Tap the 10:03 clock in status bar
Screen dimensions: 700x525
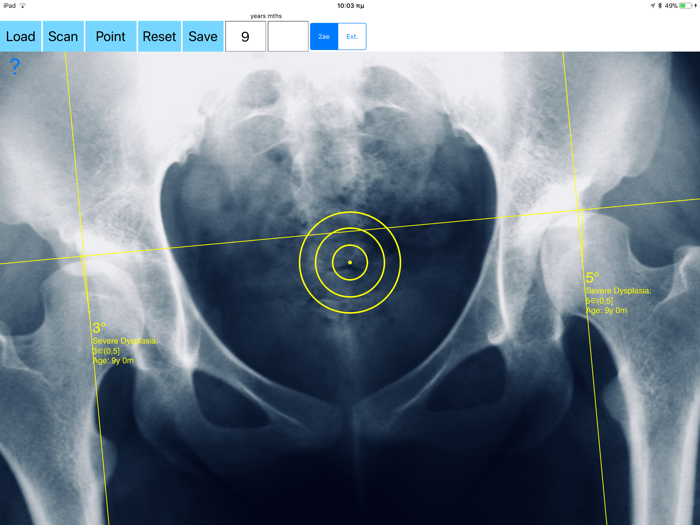tap(350, 6)
